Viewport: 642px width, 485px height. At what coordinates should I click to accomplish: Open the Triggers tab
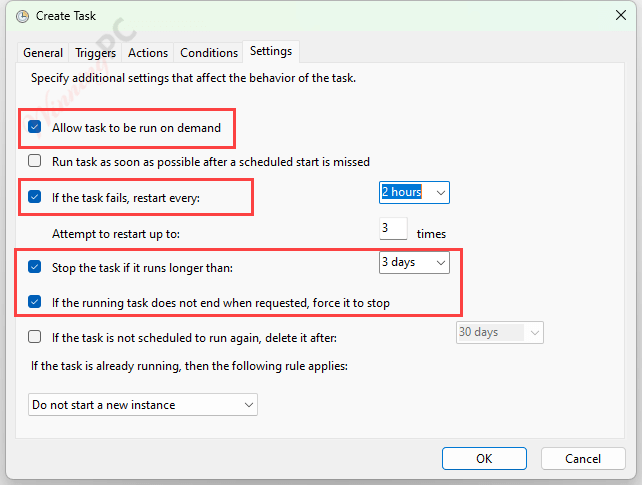coord(95,53)
